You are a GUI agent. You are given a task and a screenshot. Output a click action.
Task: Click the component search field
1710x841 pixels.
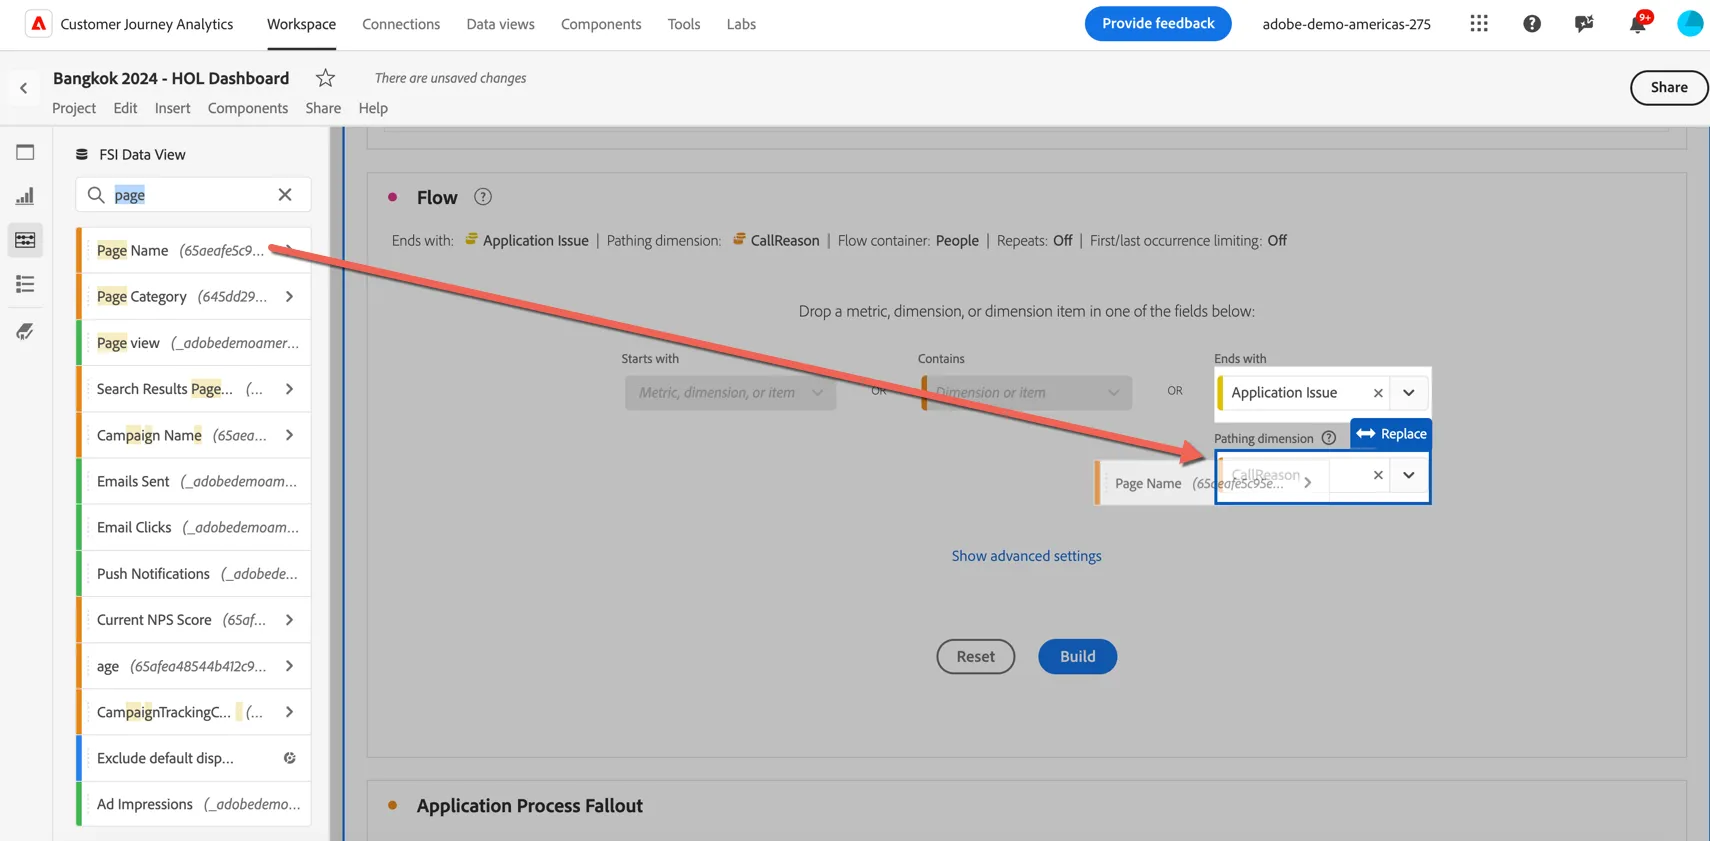point(193,195)
